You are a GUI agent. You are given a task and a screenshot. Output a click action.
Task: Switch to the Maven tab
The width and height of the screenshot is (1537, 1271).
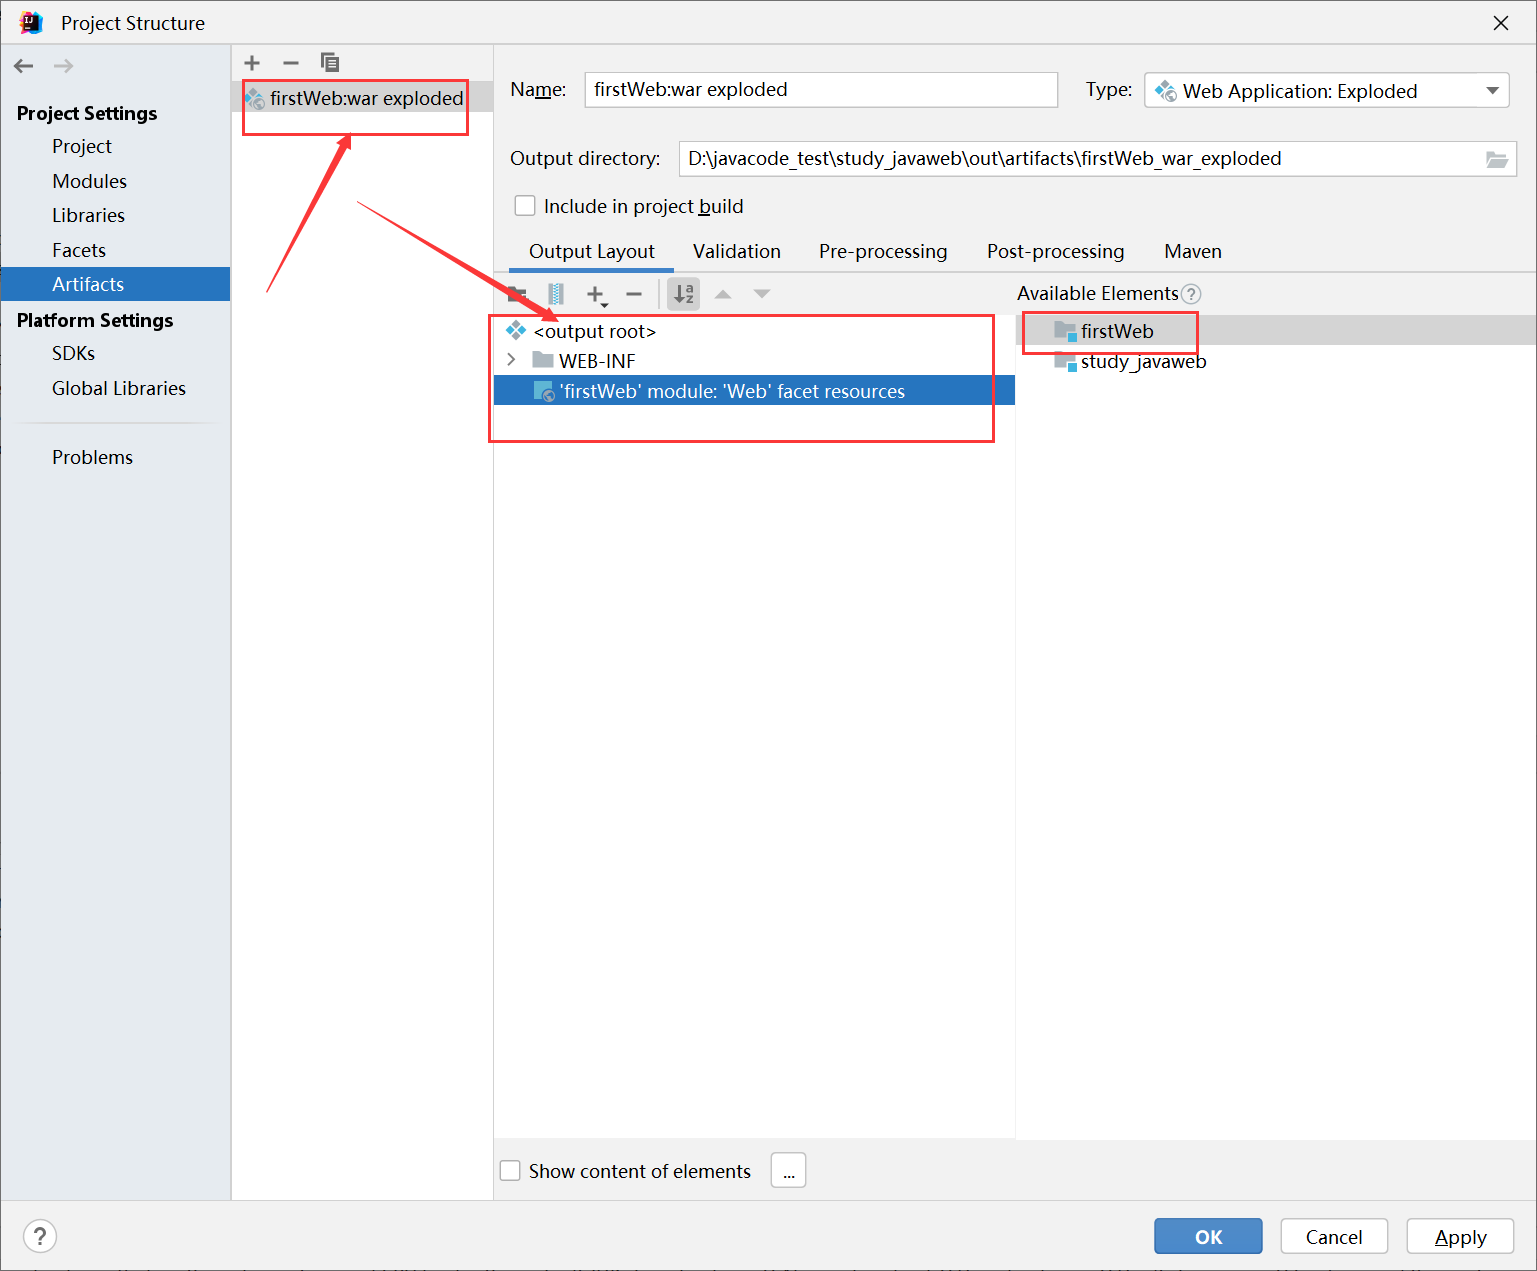(1193, 252)
